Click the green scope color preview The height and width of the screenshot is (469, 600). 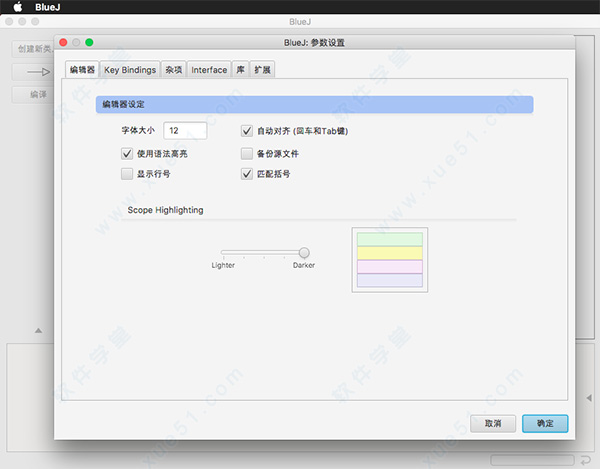click(390, 239)
